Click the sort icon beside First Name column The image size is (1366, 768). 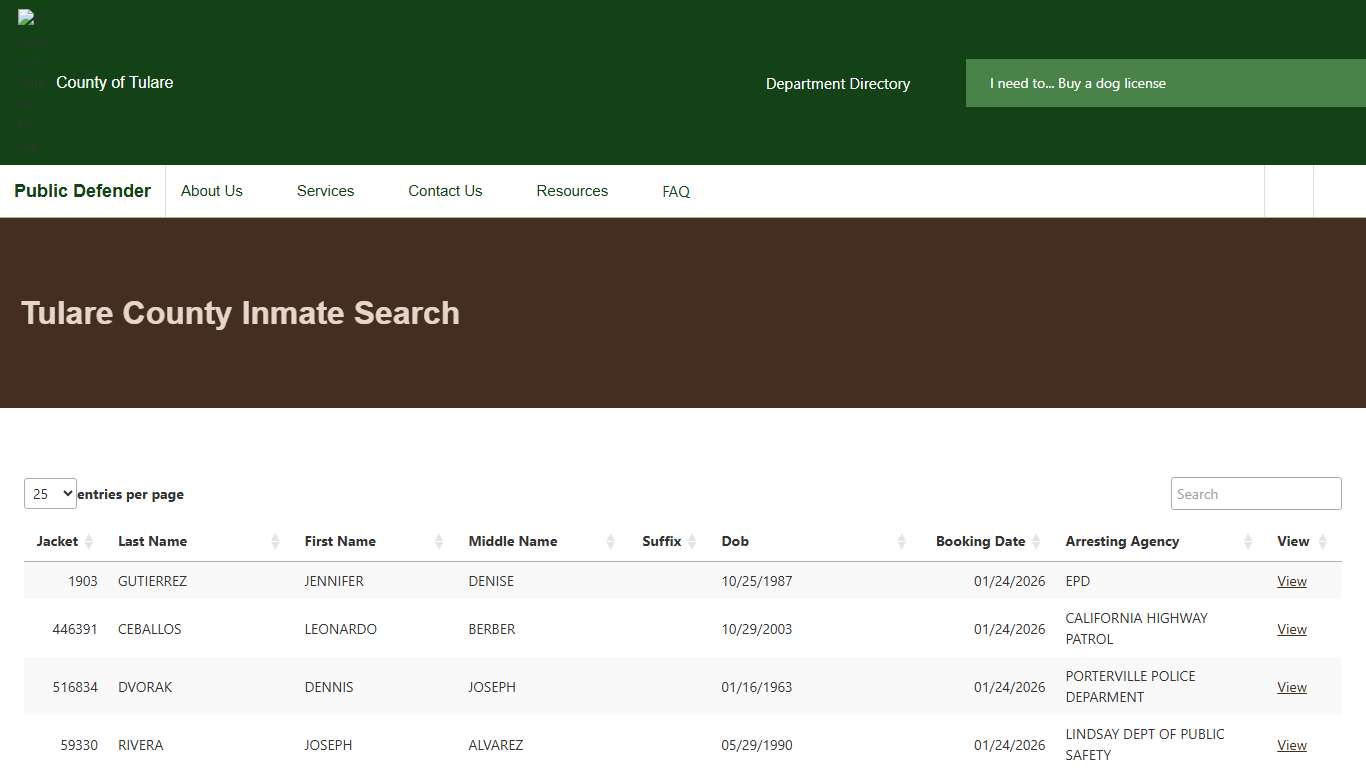point(438,541)
